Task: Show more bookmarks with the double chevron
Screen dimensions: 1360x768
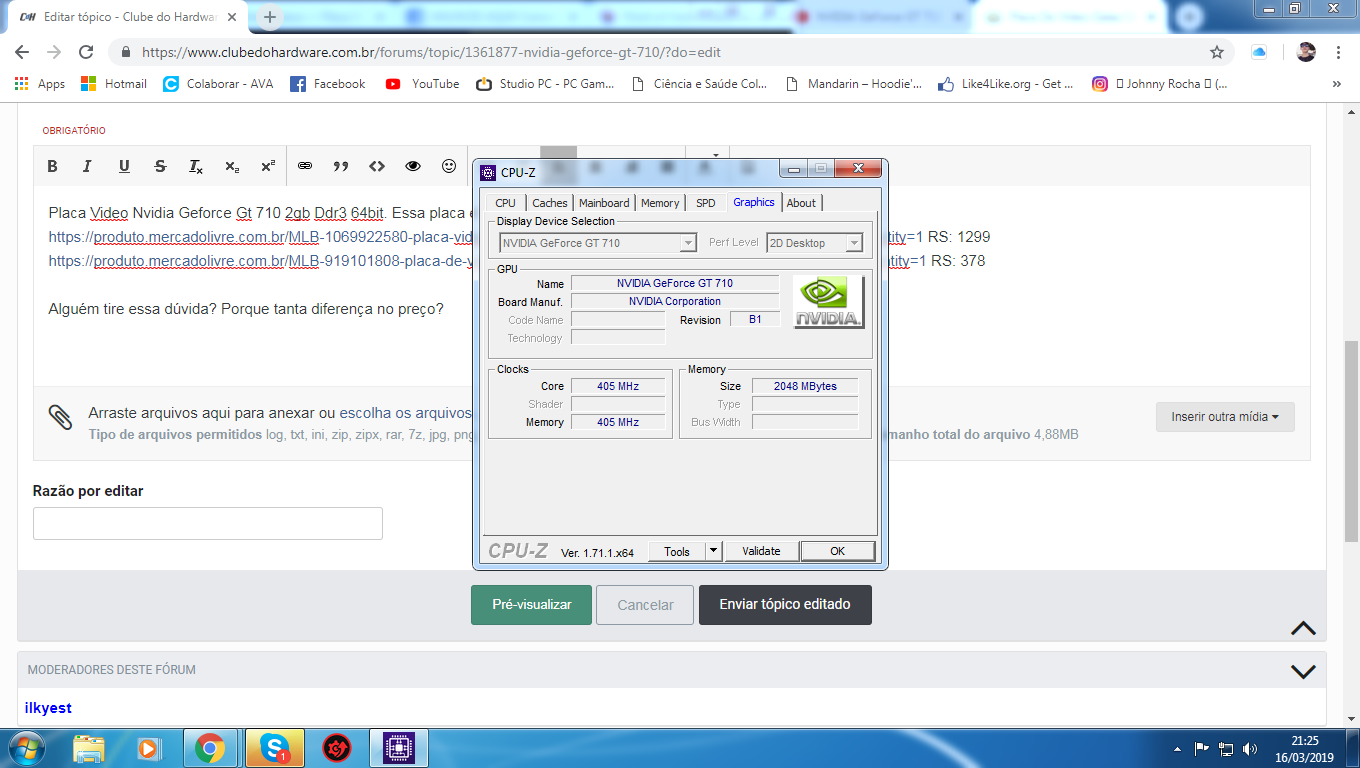Action: click(1337, 84)
